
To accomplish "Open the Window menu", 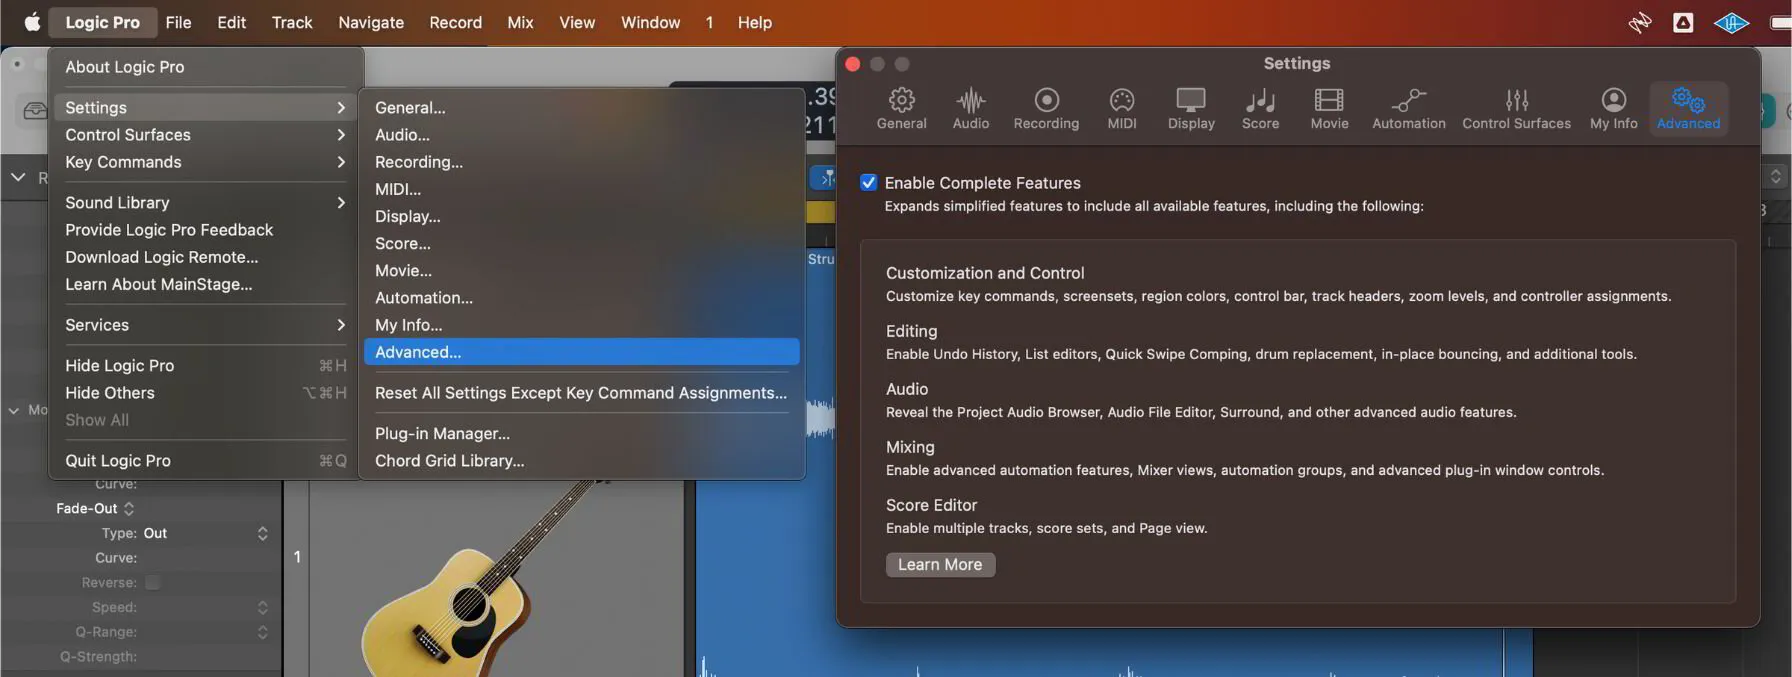I will (x=650, y=22).
